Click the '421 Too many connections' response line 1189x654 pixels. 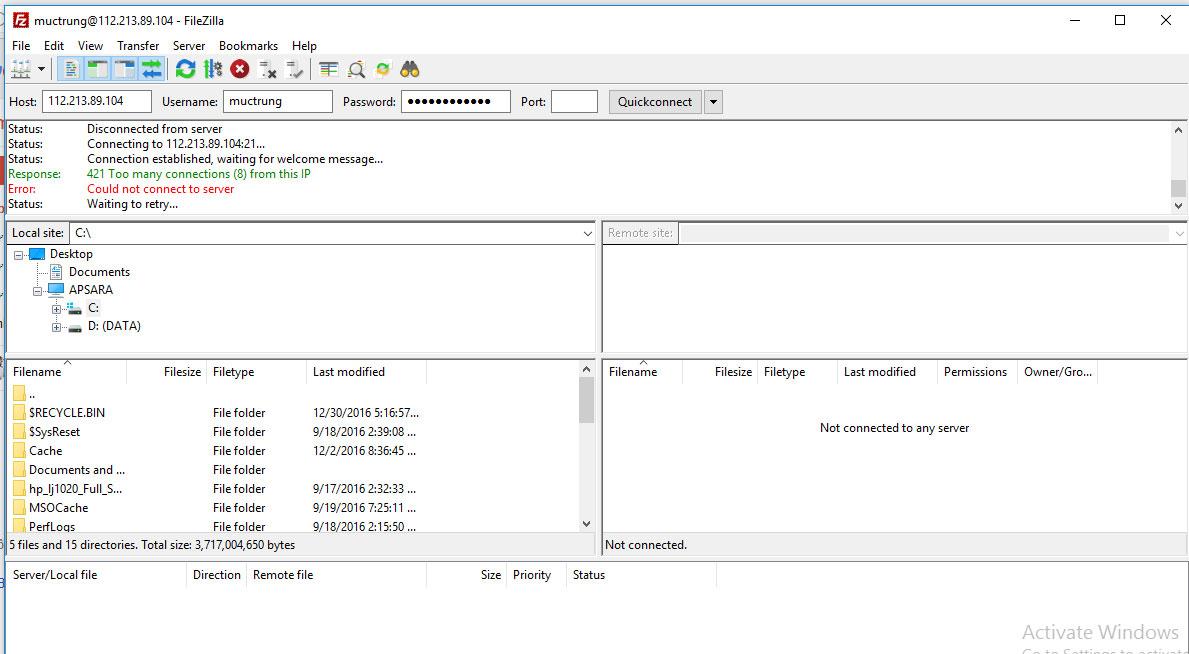click(199, 174)
